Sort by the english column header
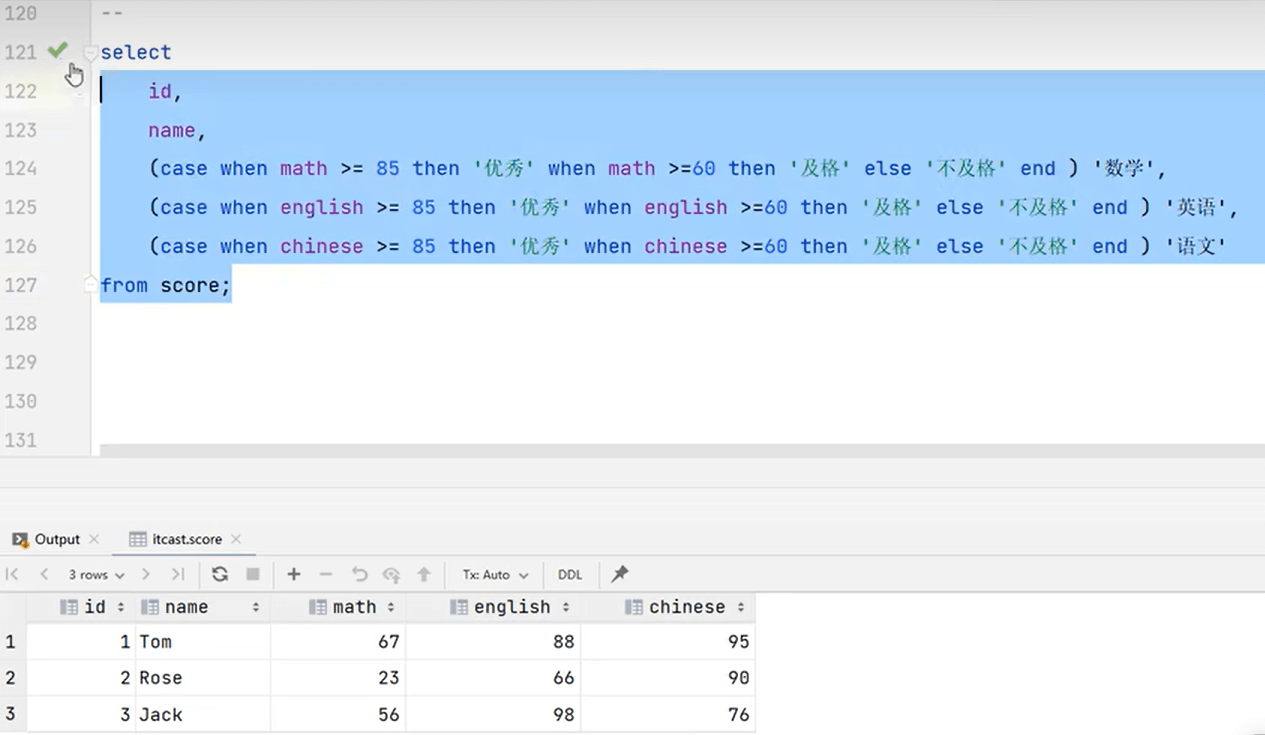 pyautogui.click(x=512, y=607)
